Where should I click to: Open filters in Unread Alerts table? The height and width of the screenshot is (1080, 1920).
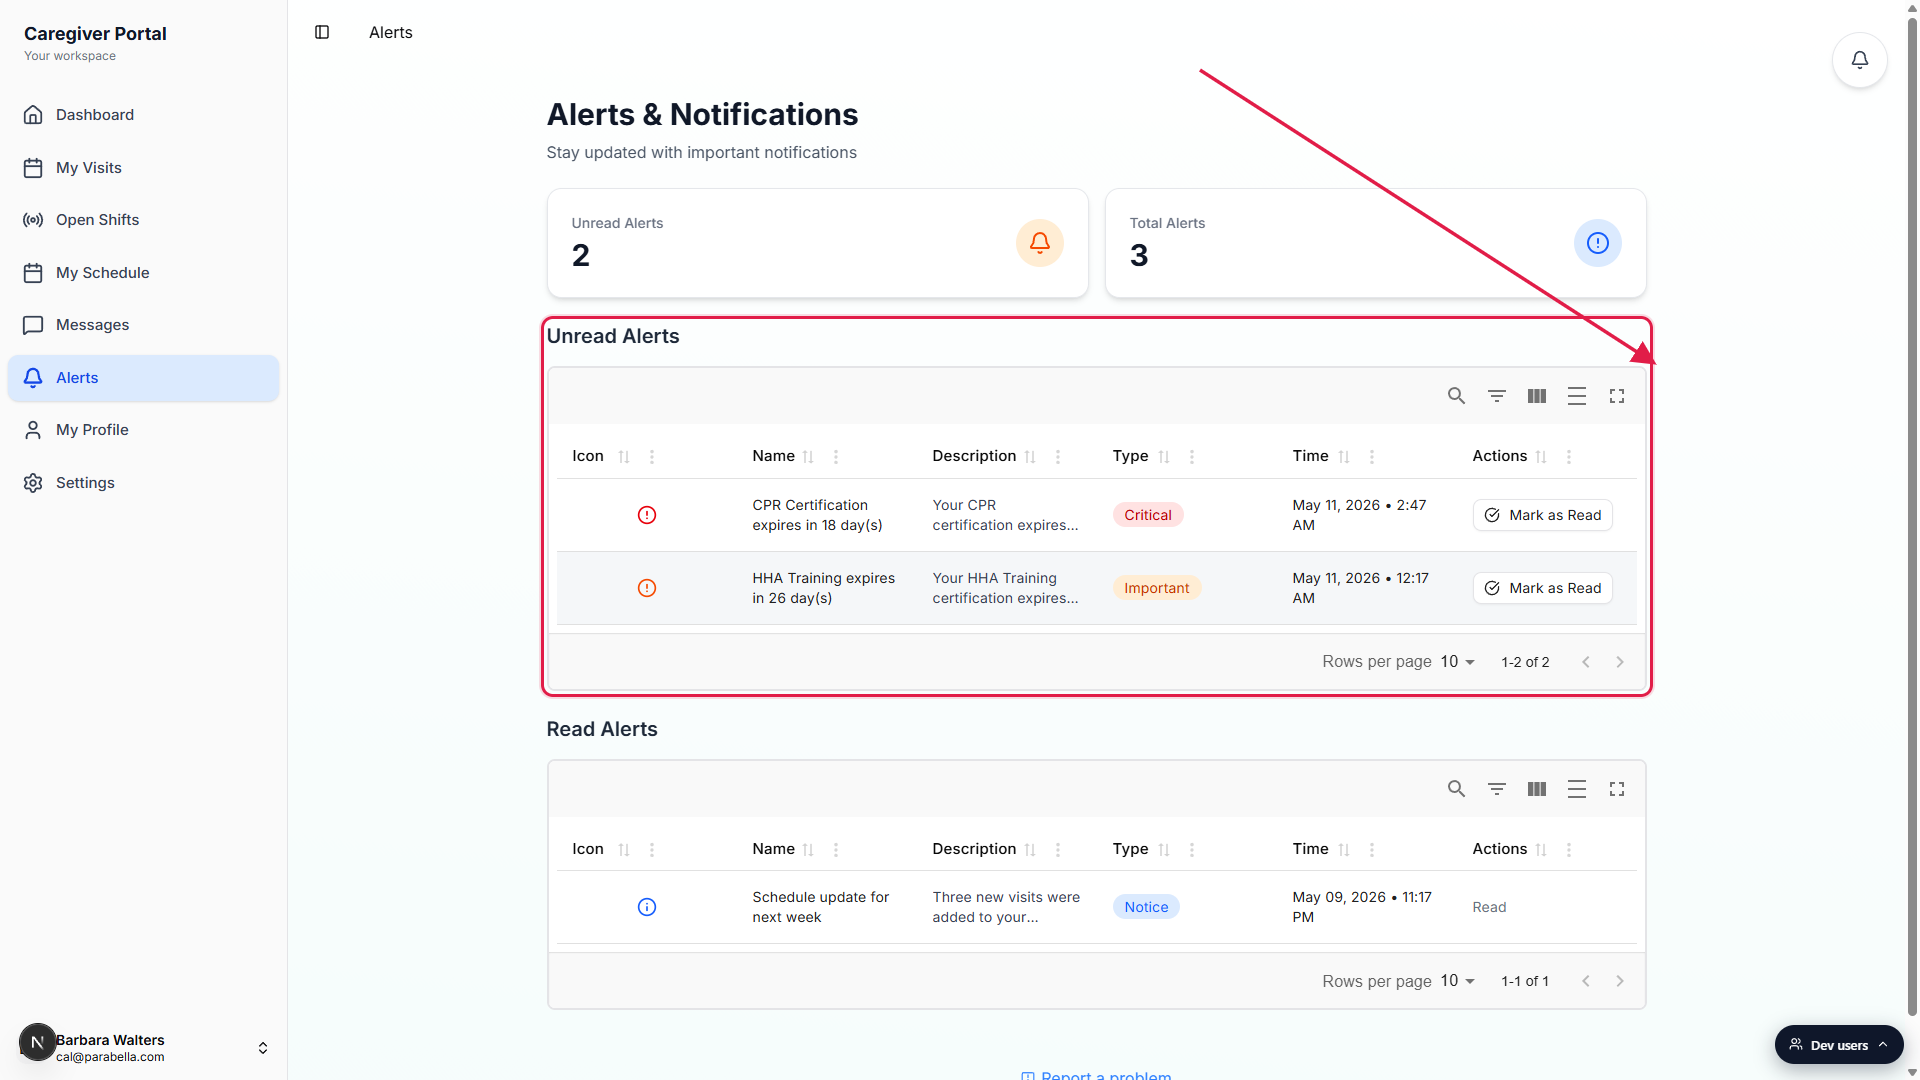1496,396
